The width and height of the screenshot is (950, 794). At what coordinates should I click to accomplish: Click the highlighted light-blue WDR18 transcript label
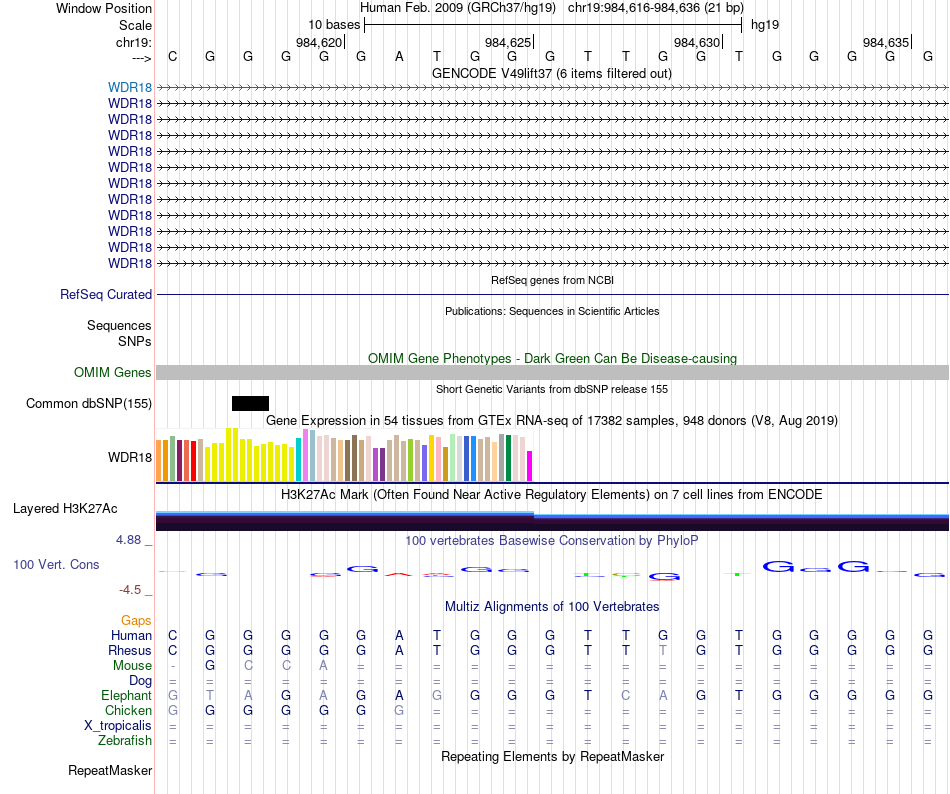tap(130, 88)
